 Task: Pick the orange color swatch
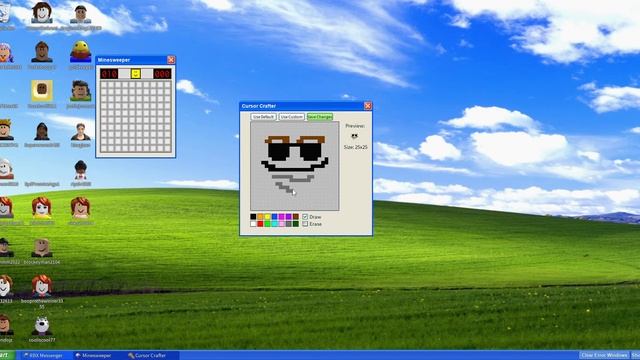[260, 217]
